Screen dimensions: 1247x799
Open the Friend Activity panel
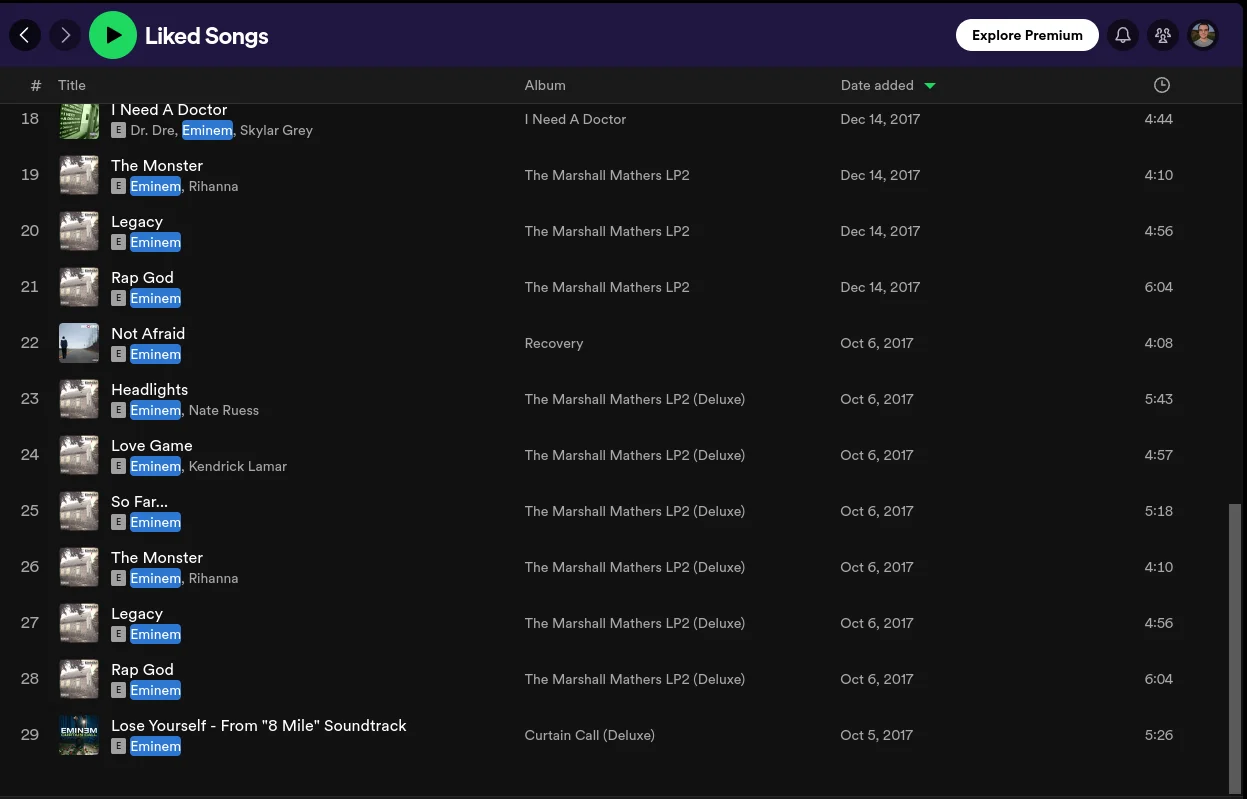pyautogui.click(x=1162, y=35)
